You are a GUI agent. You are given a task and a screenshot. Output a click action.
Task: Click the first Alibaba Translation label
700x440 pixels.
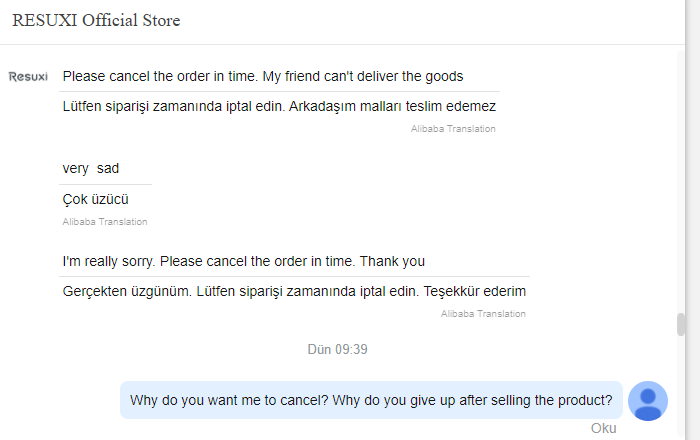(x=453, y=129)
